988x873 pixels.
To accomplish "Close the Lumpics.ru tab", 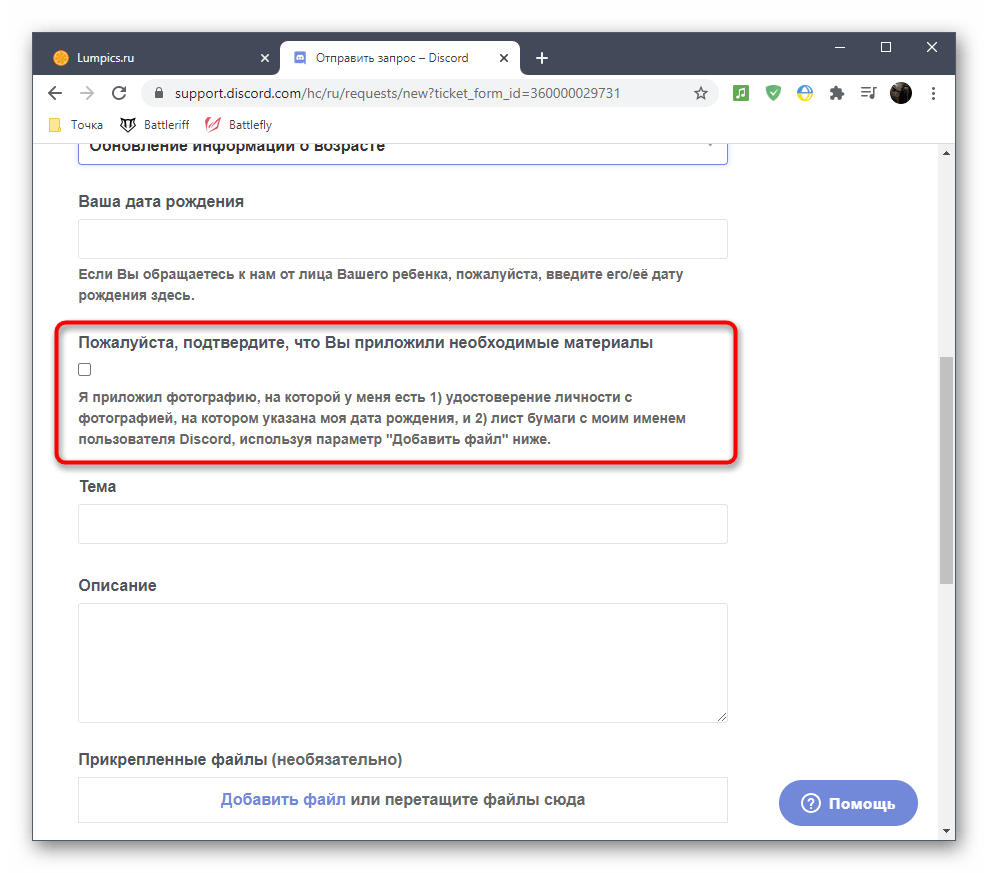I will 265,58.
